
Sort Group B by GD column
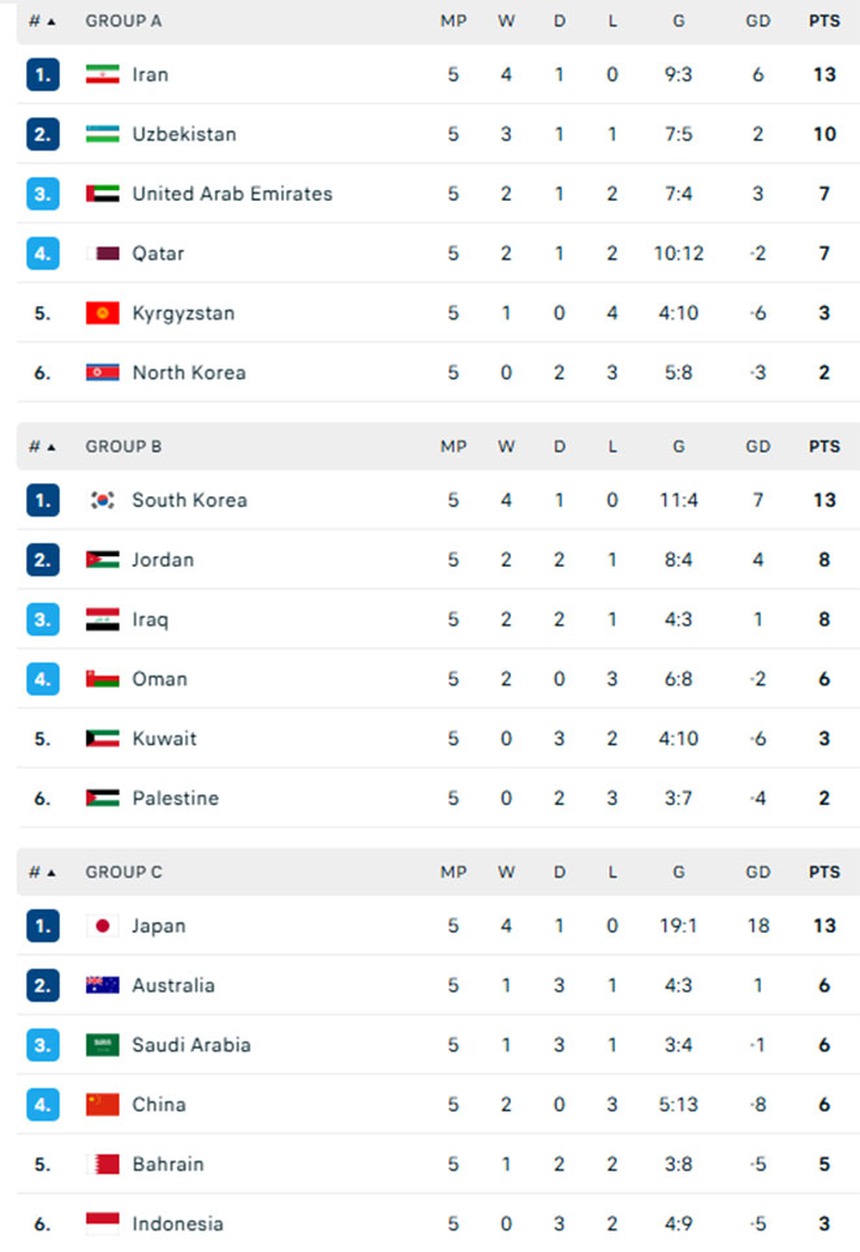click(x=758, y=447)
